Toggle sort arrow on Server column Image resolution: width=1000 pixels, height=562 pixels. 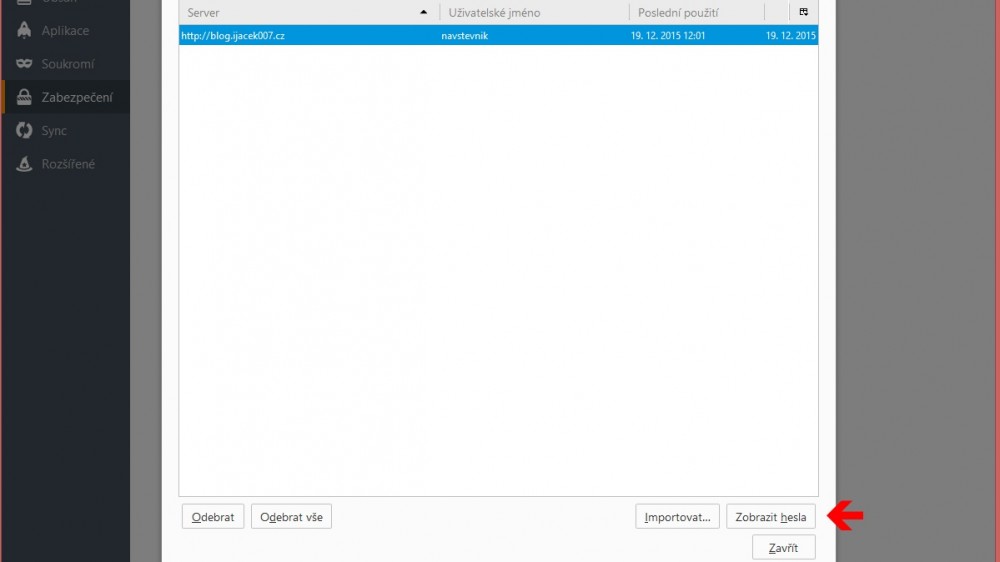424,12
